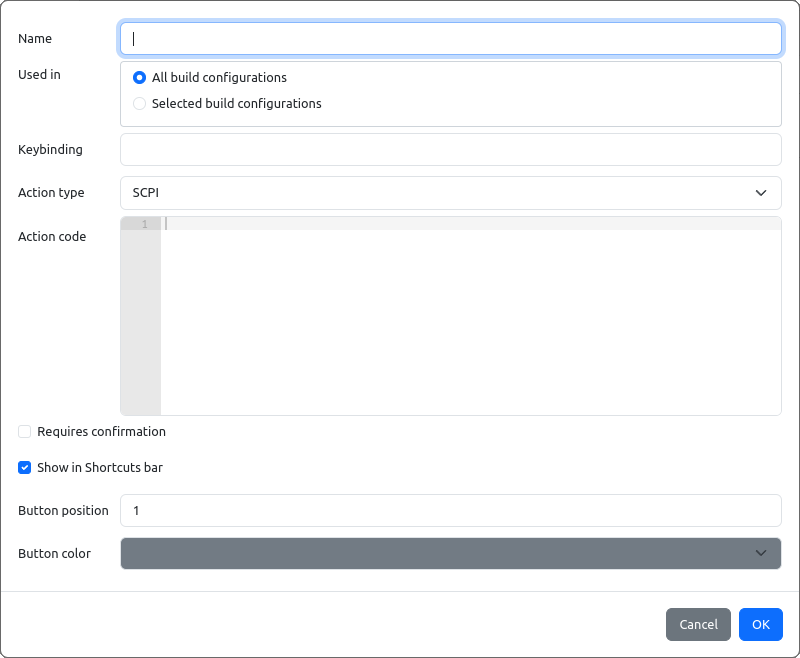Confirm the dialog with OK
Image resolution: width=800 pixels, height=658 pixels.
pos(761,624)
